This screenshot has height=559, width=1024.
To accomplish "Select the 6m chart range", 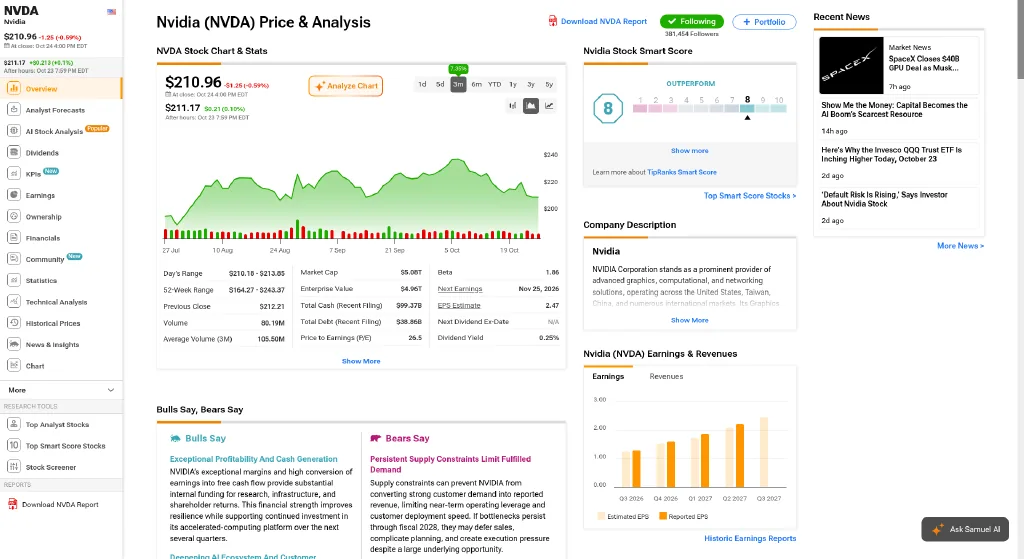I will tap(477, 84).
